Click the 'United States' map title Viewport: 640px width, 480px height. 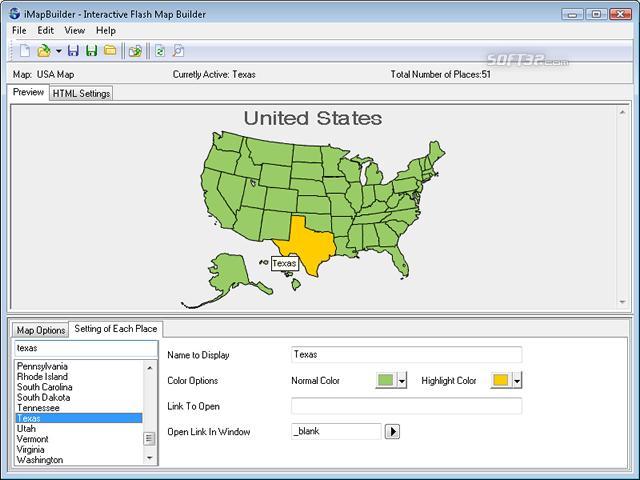pyautogui.click(x=313, y=118)
